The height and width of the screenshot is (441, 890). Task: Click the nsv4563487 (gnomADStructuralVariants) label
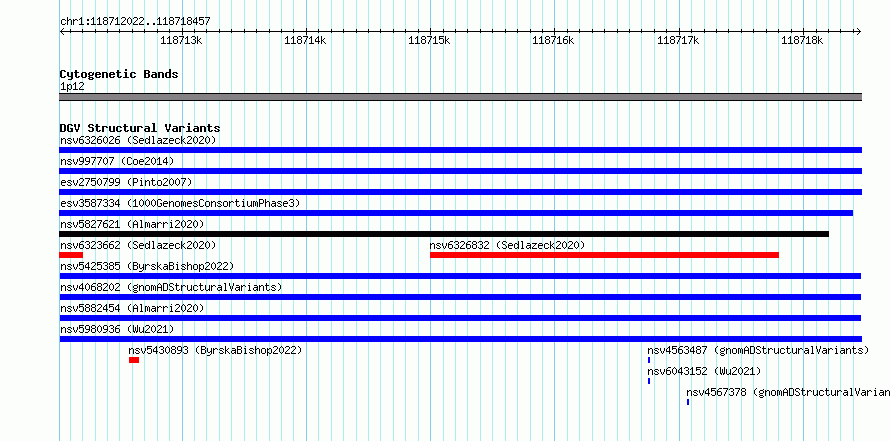[758, 350]
